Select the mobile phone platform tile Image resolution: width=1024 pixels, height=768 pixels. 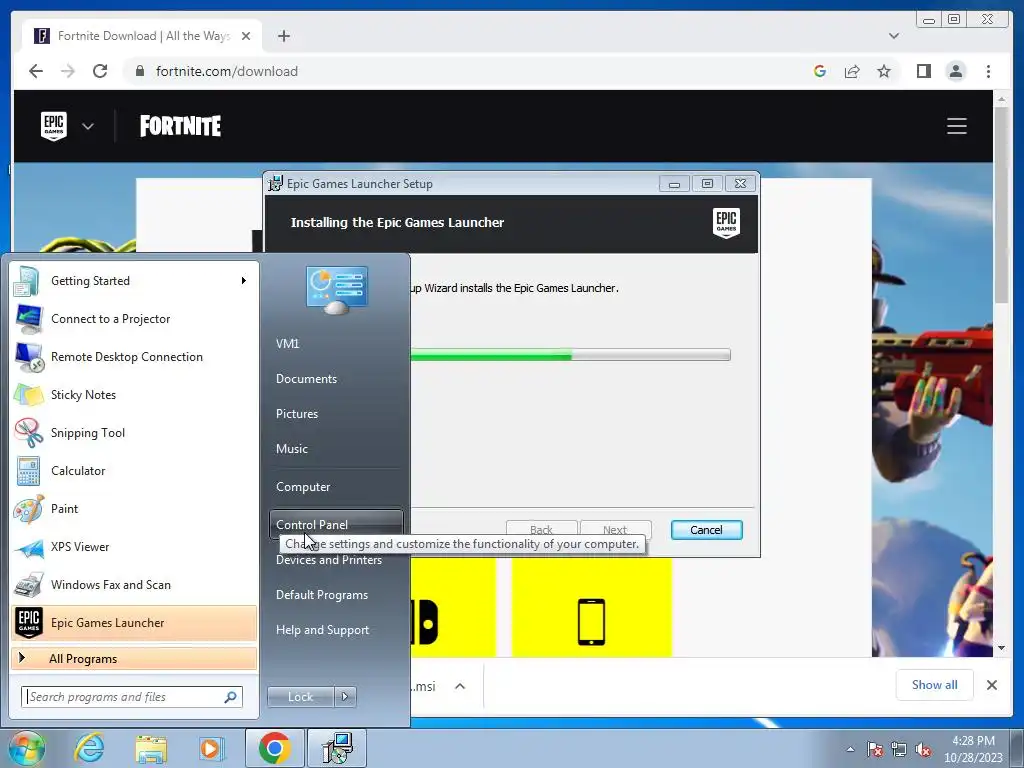(592, 607)
